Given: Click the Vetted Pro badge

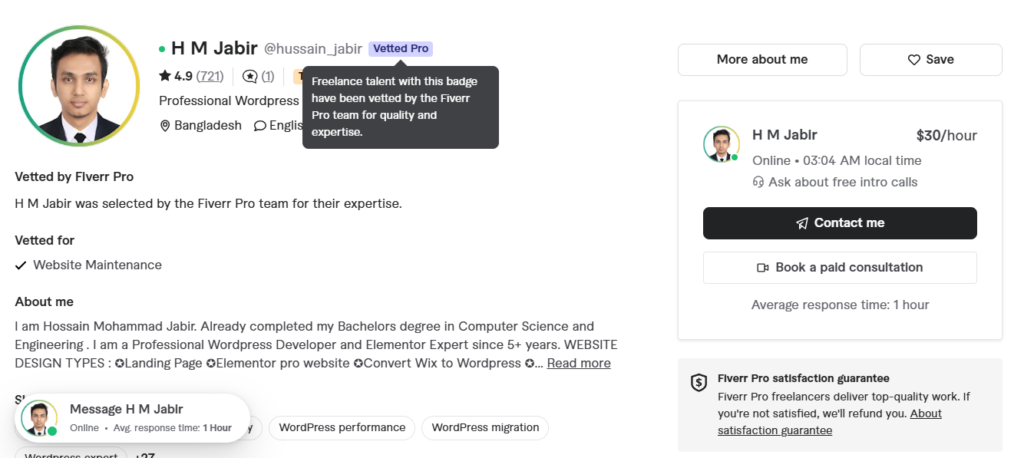Looking at the screenshot, I should click(400, 49).
